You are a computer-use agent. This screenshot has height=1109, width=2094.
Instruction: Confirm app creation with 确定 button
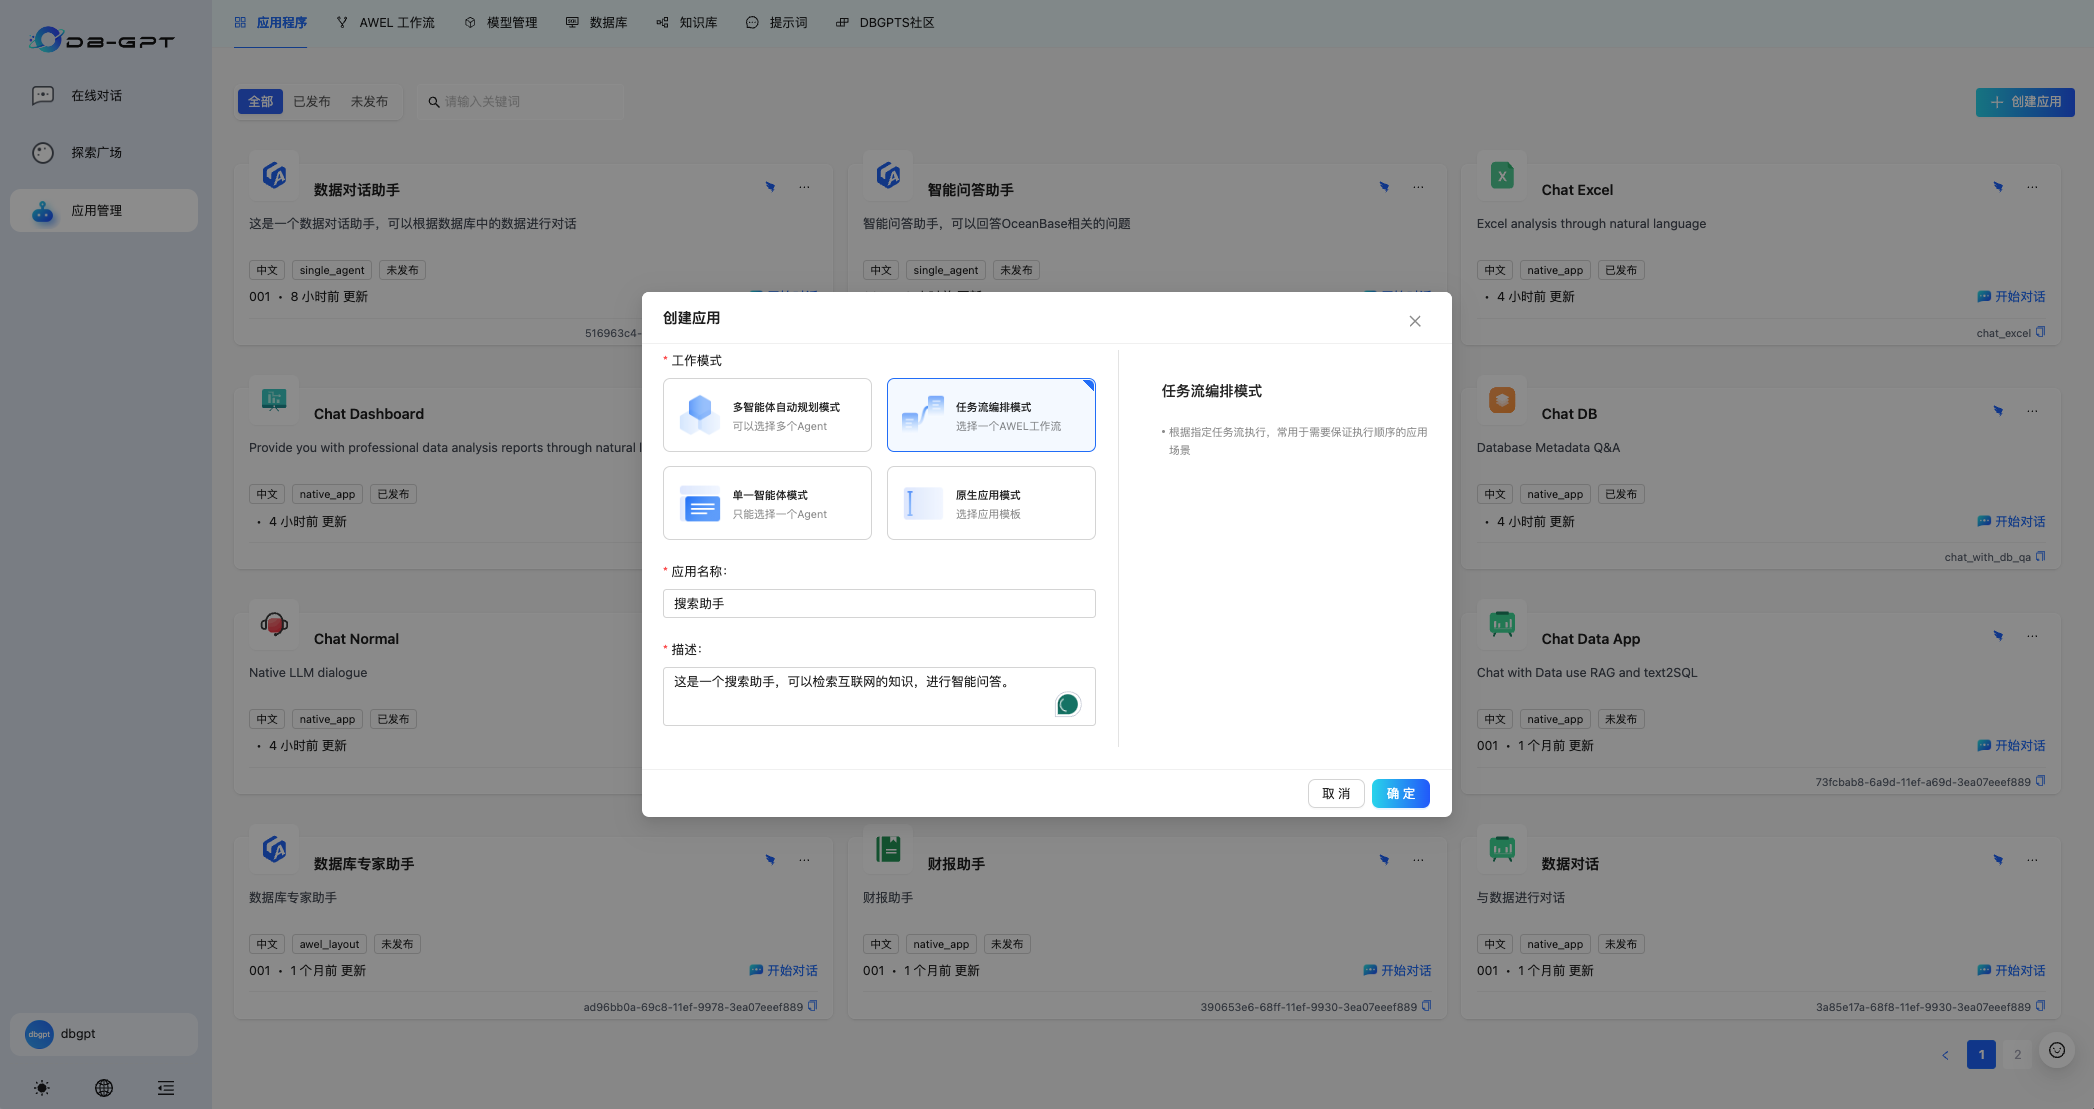(1400, 793)
